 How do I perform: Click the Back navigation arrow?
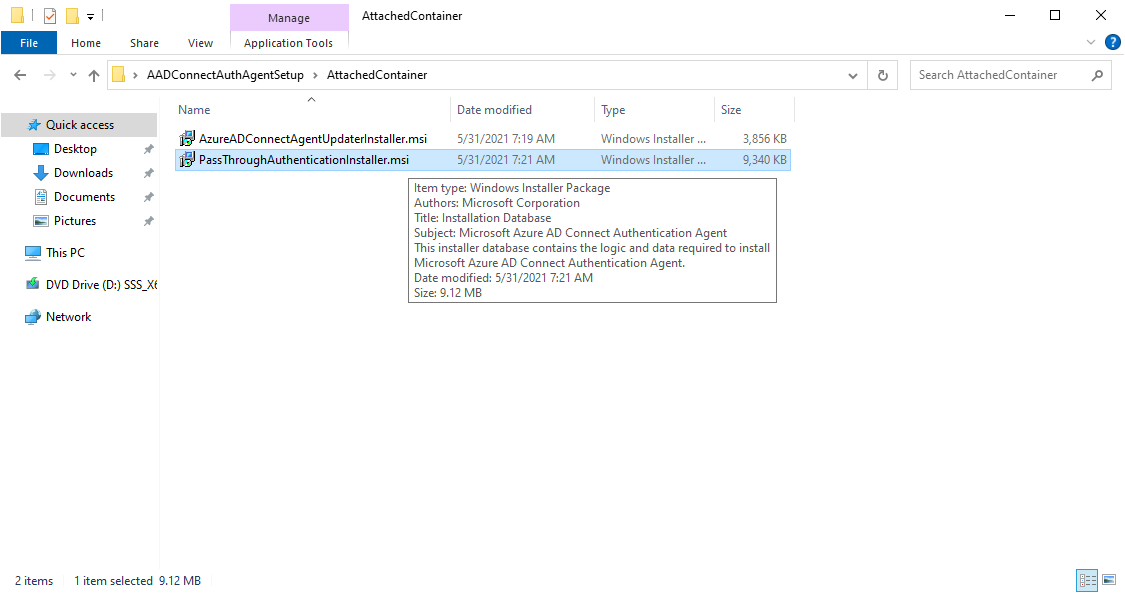(x=20, y=75)
